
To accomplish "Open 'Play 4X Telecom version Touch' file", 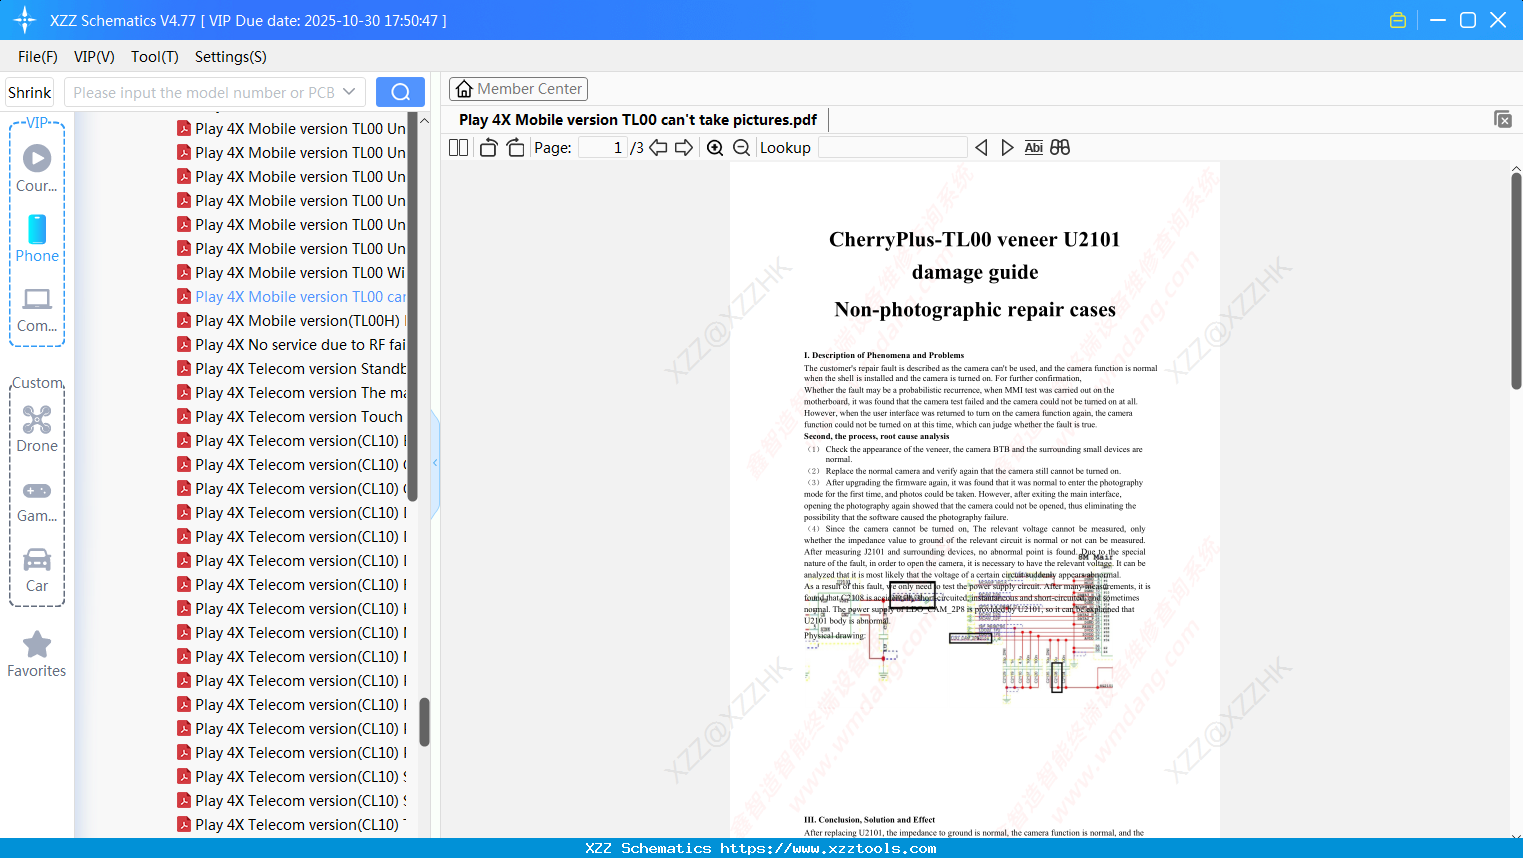I will (x=291, y=416).
